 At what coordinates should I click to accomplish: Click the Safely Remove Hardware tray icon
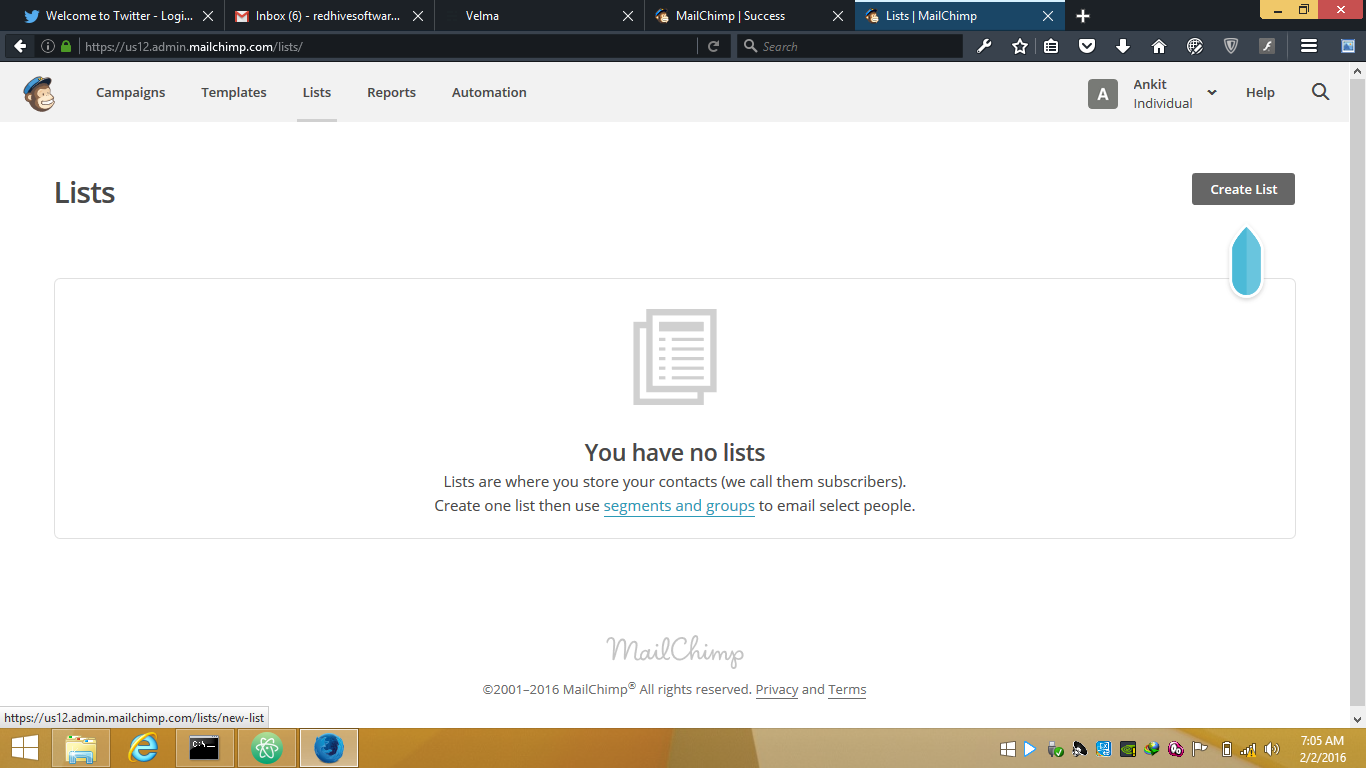click(x=1055, y=749)
